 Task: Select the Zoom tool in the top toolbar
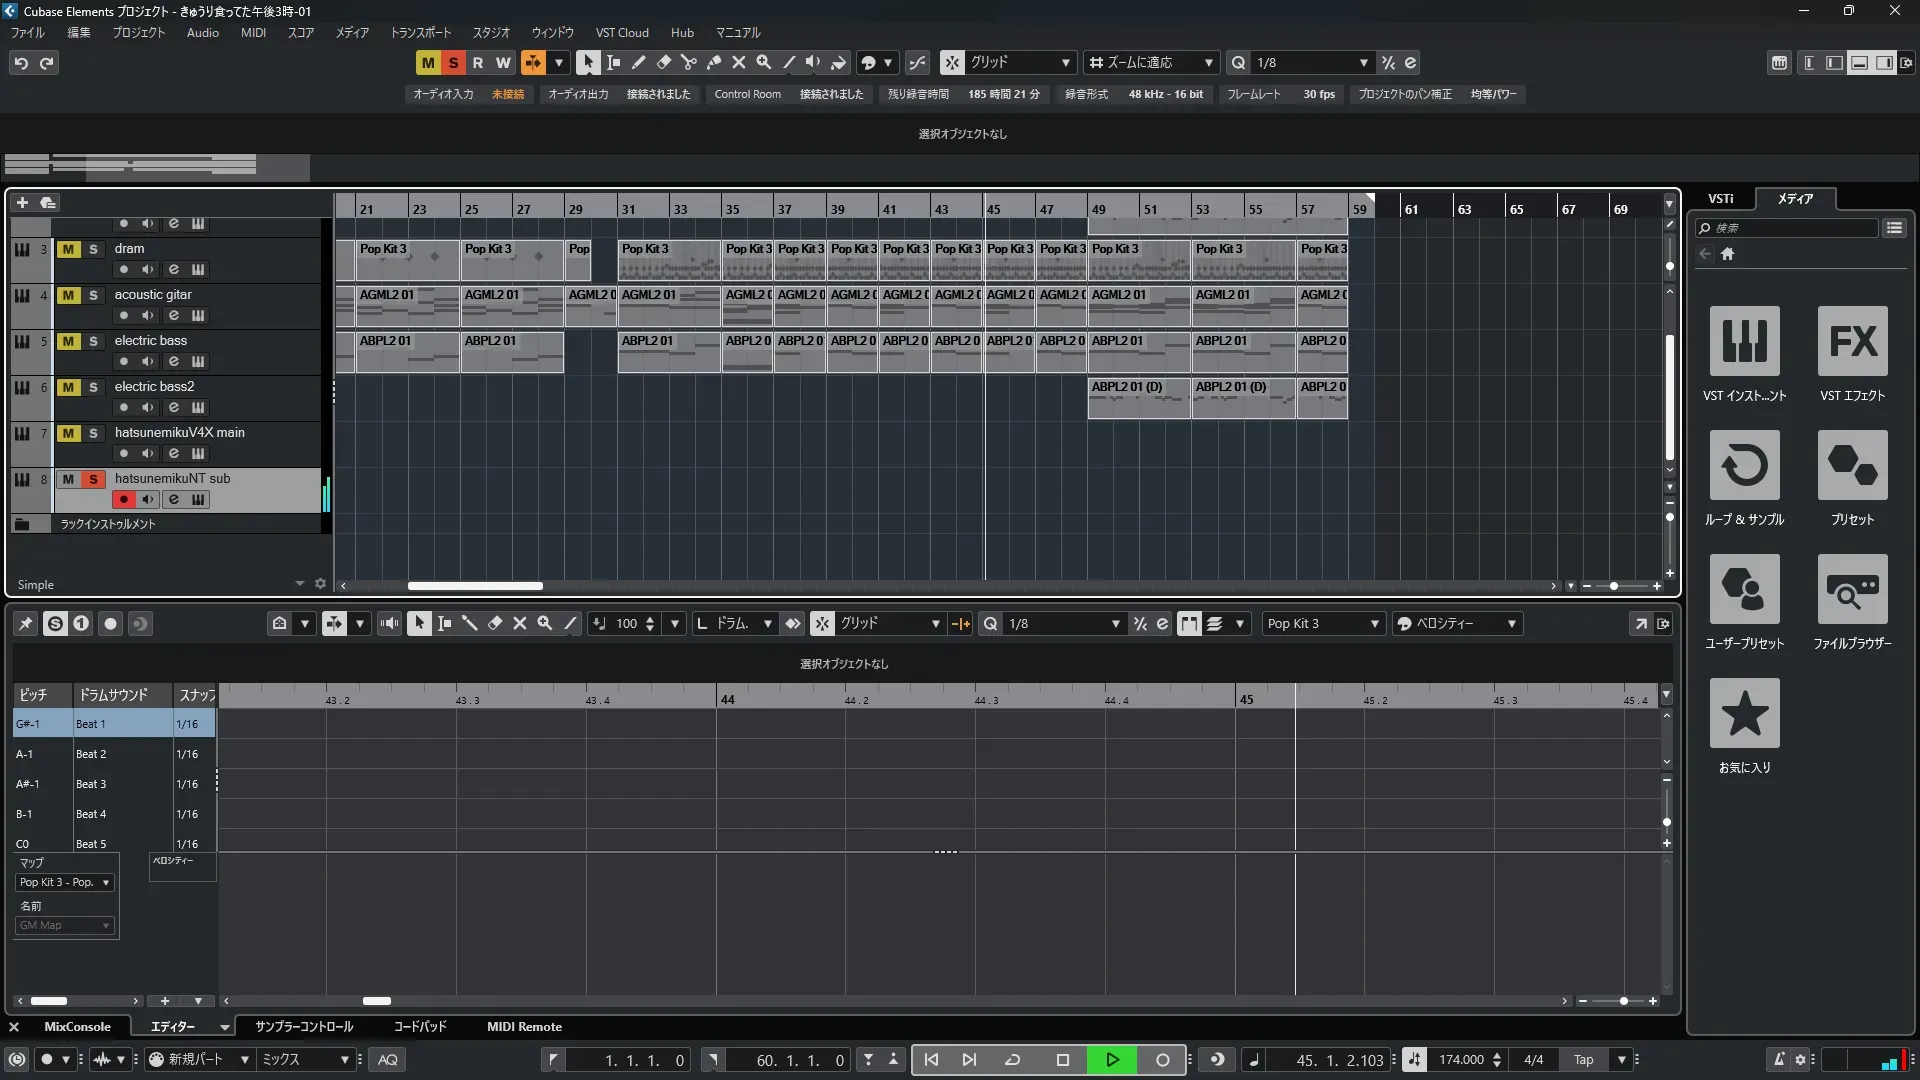click(764, 62)
